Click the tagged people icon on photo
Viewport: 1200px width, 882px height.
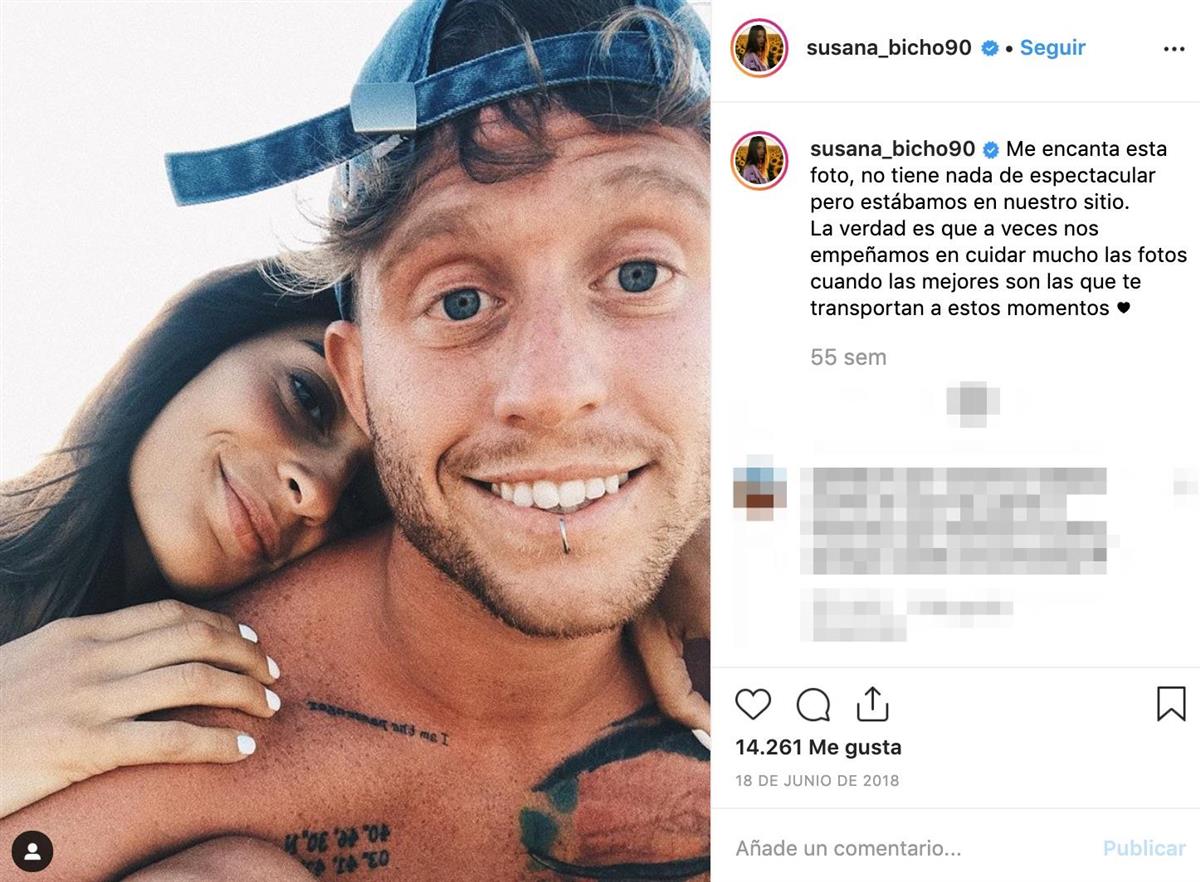(33, 851)
